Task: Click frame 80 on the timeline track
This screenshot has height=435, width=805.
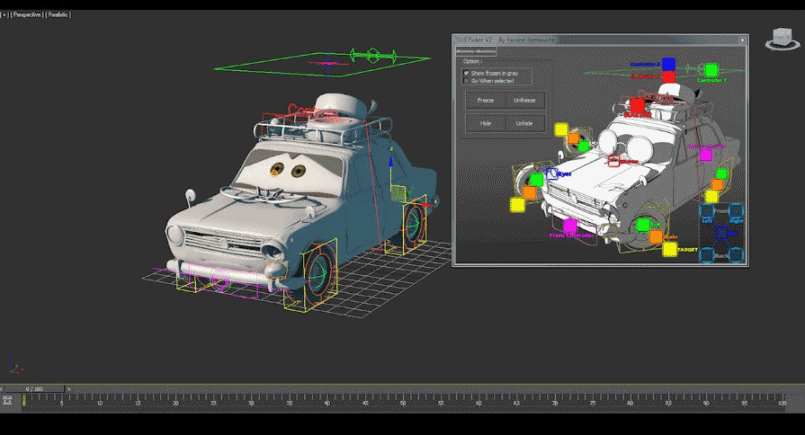Action: pos(630,401)
